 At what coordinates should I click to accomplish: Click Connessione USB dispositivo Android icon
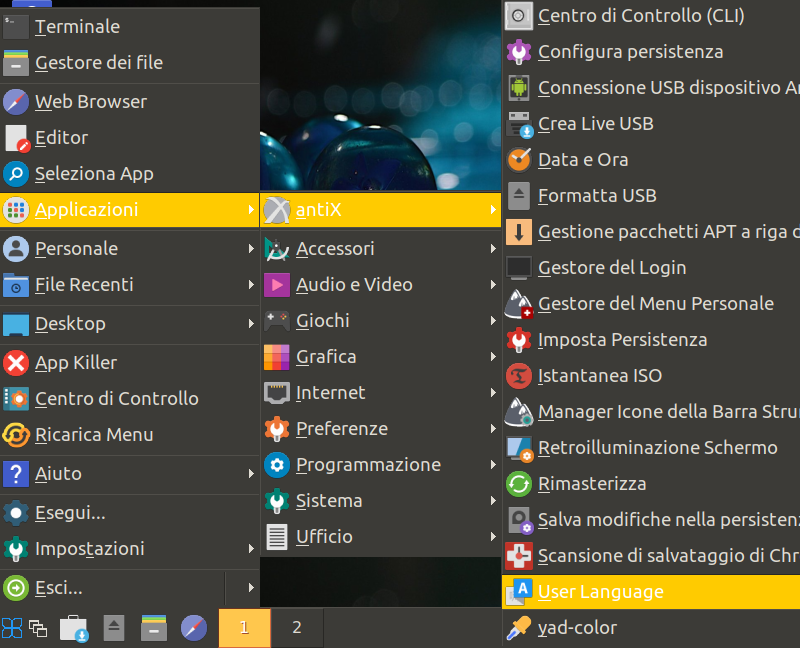click(519, 88)
